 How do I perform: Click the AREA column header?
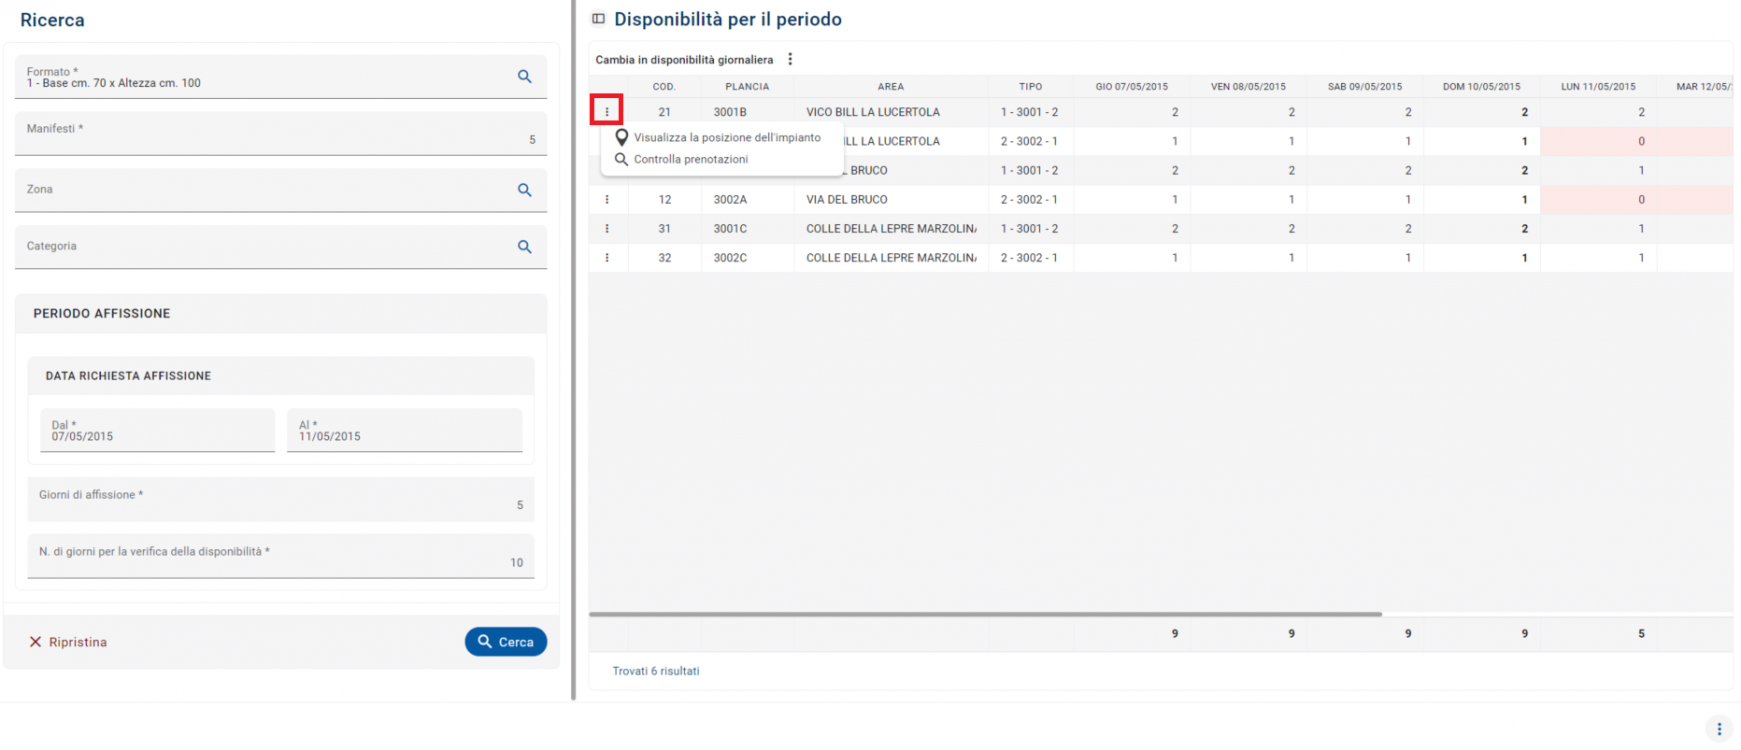click(x=890, y=87)
